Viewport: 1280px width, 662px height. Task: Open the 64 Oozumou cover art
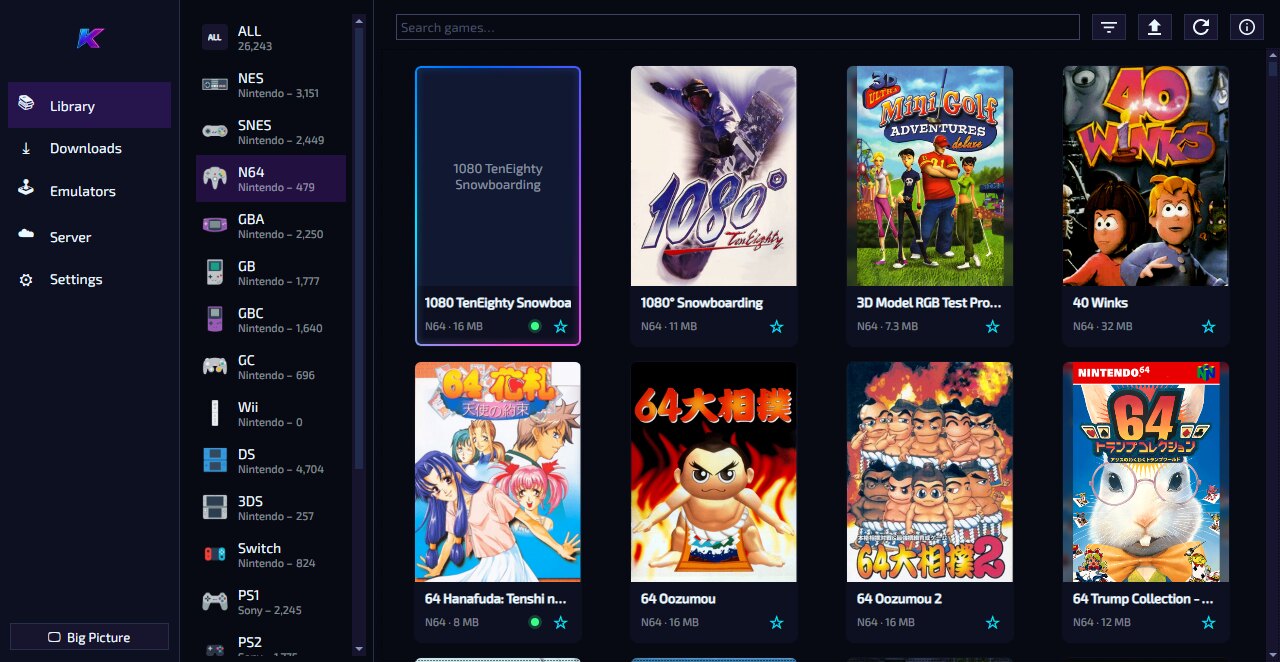714,472
